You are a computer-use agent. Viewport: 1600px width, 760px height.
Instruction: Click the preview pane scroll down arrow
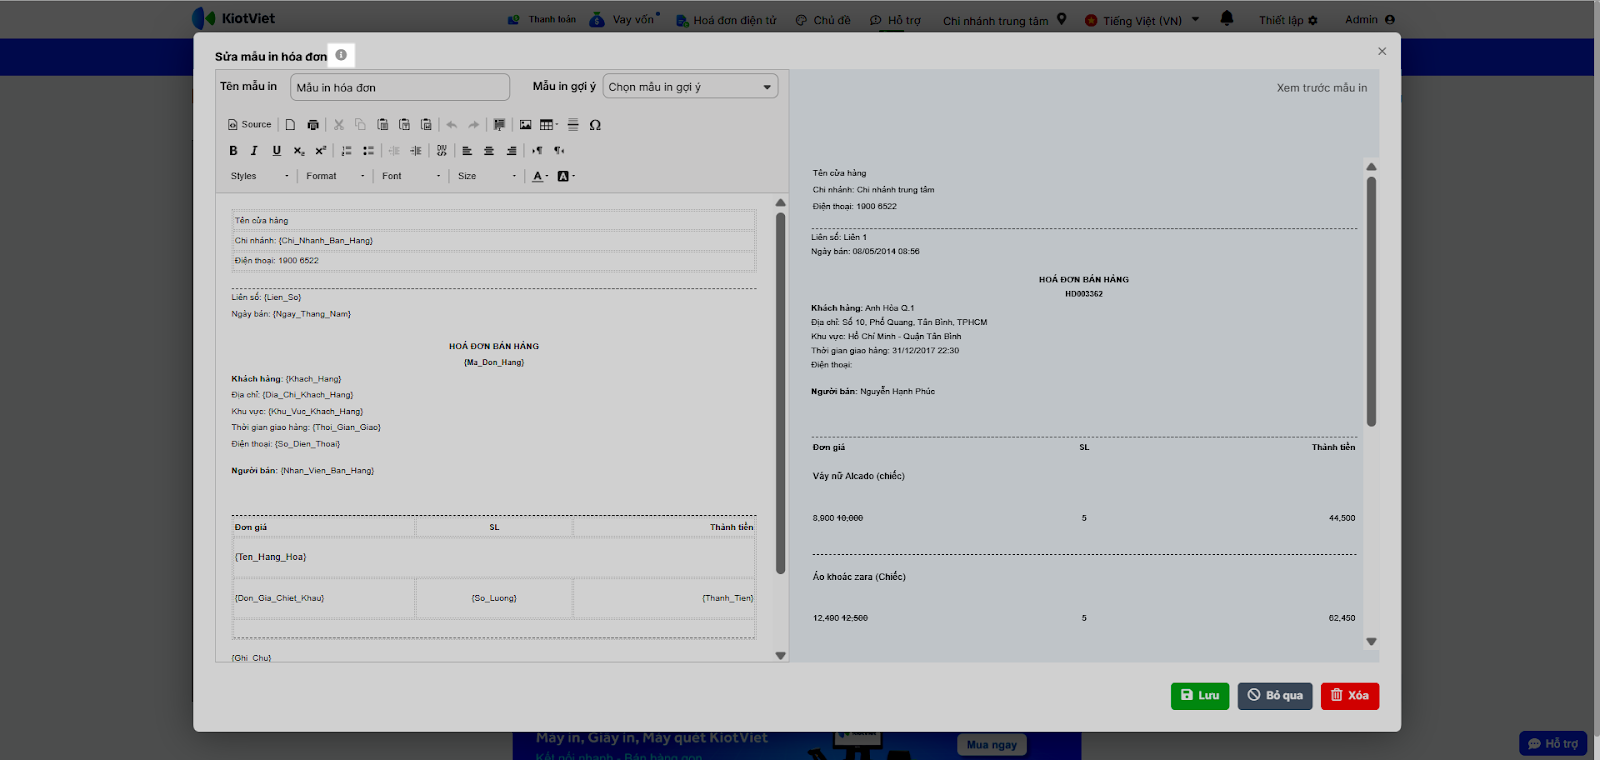pos(1371,642)
